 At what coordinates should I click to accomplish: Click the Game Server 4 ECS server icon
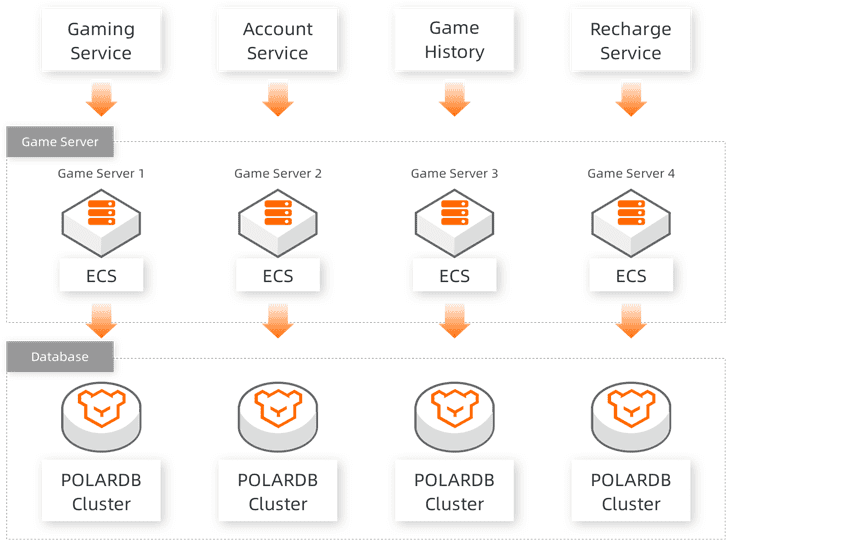tap(631, 223)
